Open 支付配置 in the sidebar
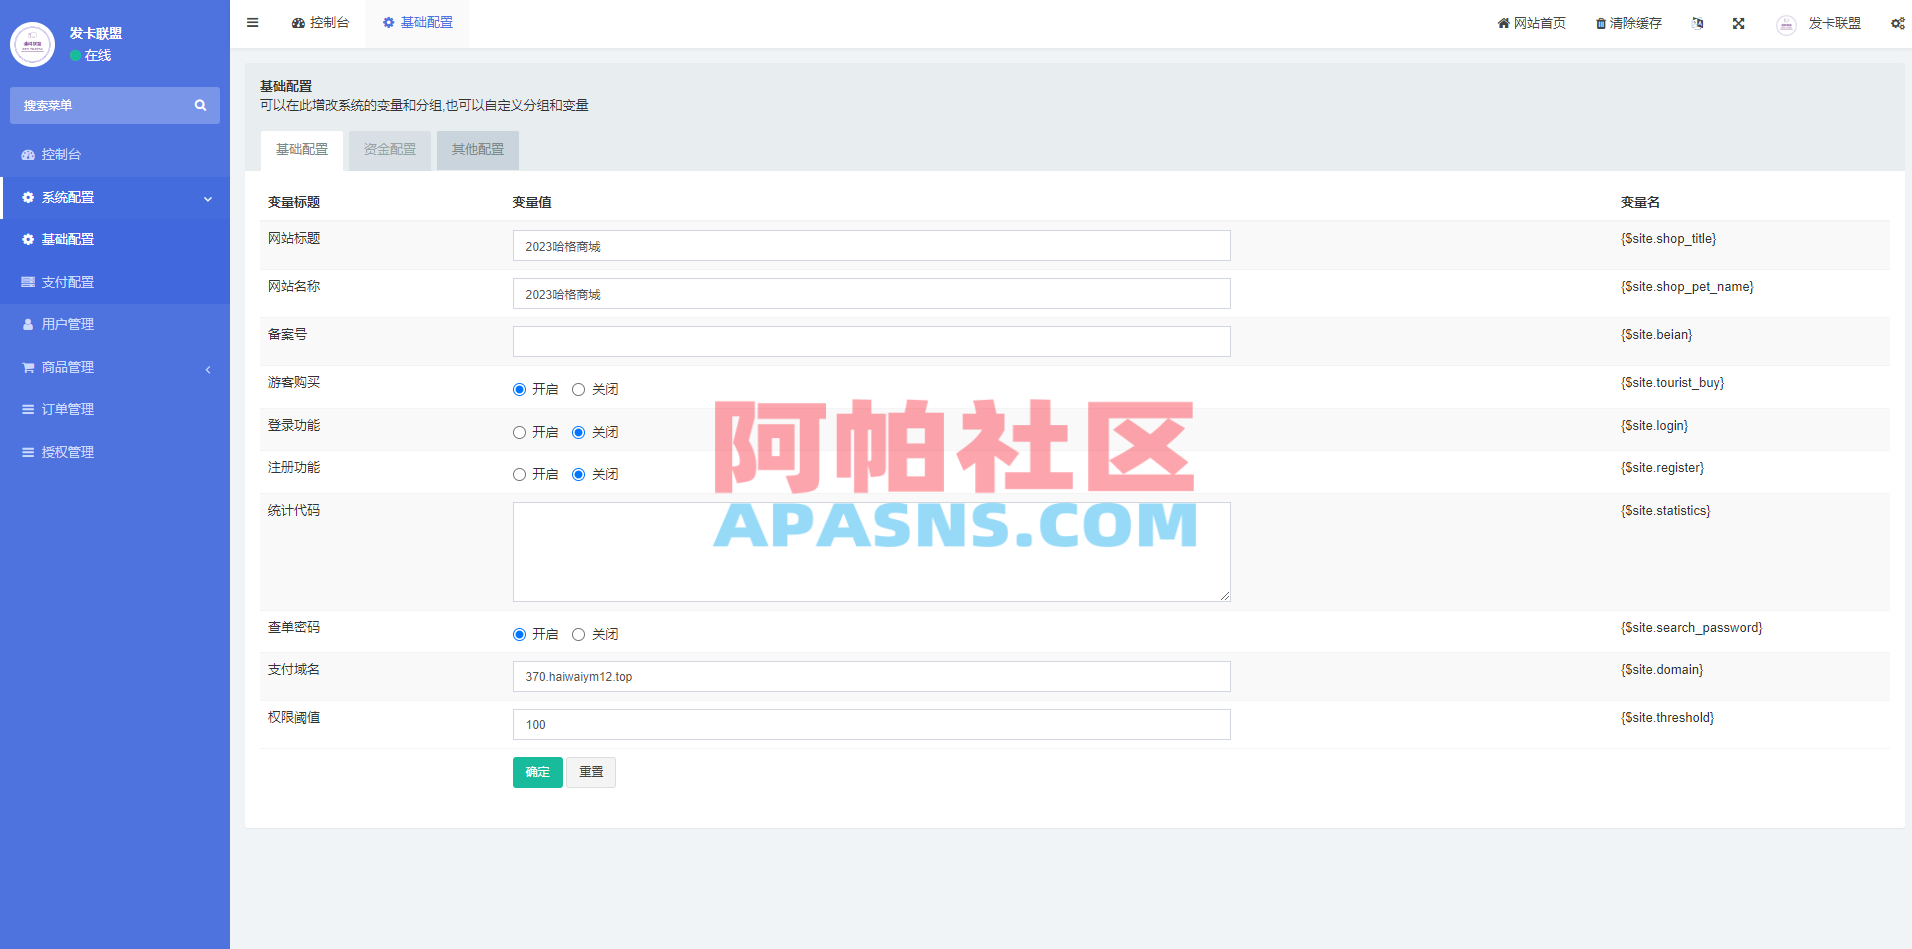The width and height of the screenshot is (1912, 949). click(68, 281)
